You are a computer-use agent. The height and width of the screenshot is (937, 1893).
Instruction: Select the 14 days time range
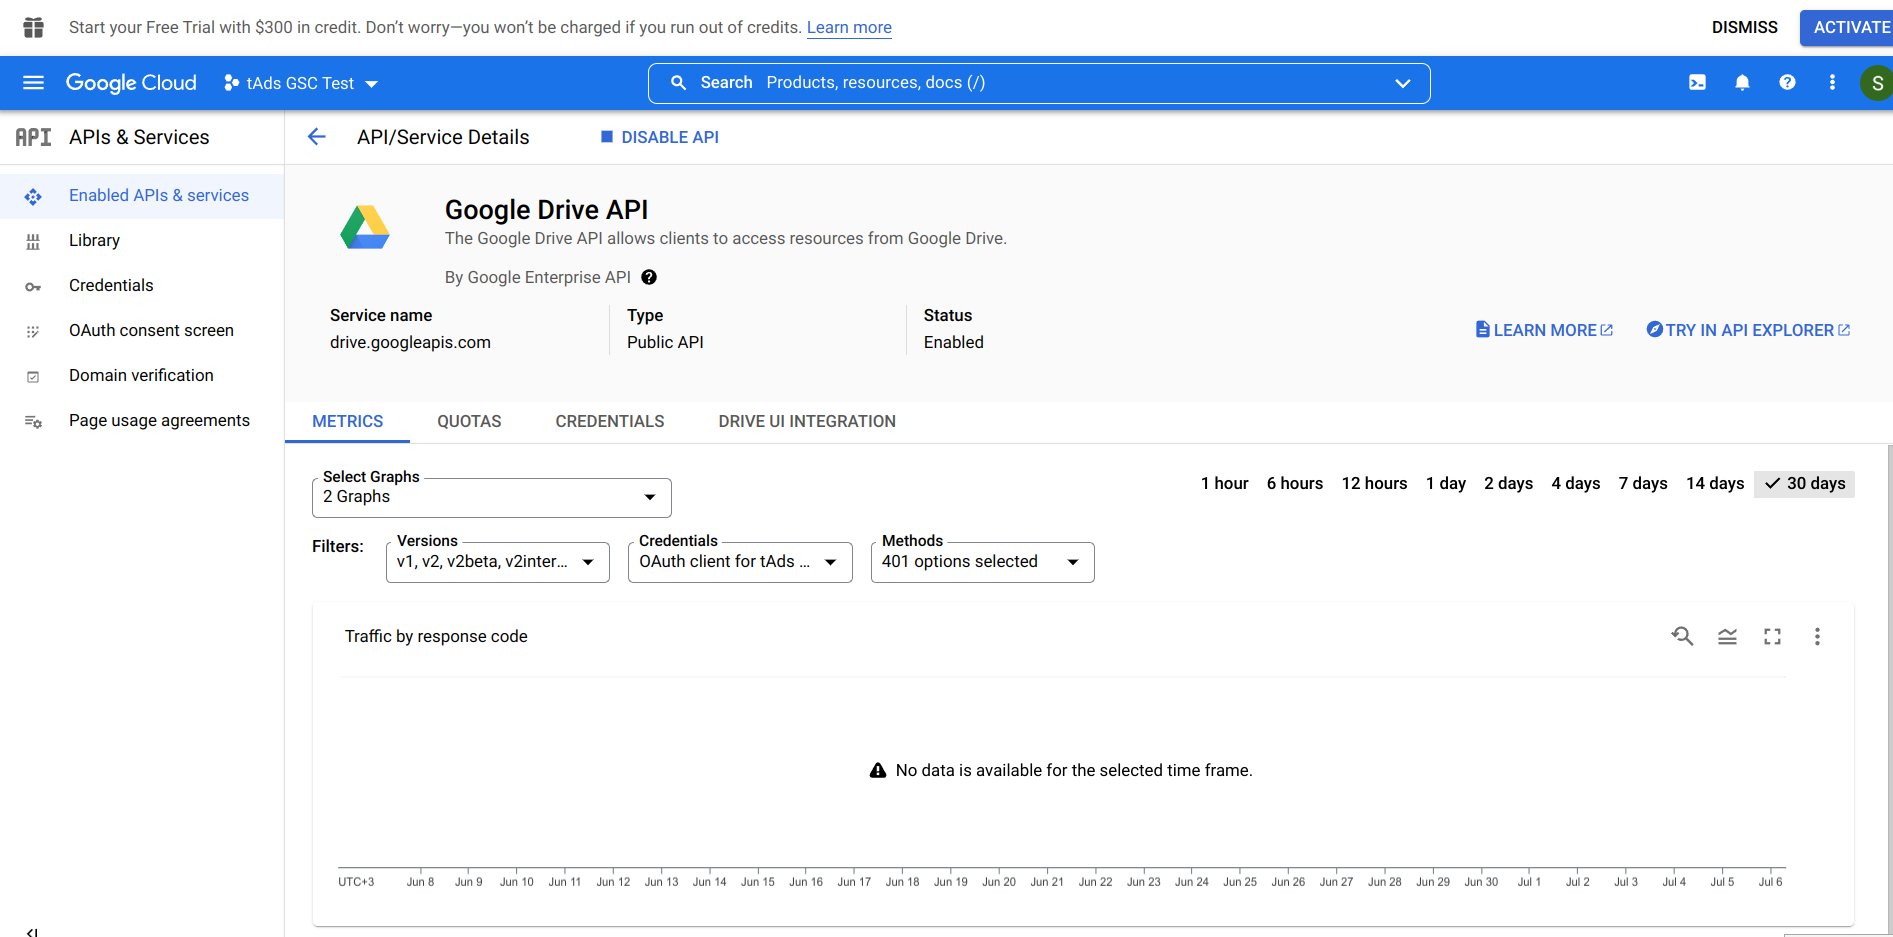1714,484
